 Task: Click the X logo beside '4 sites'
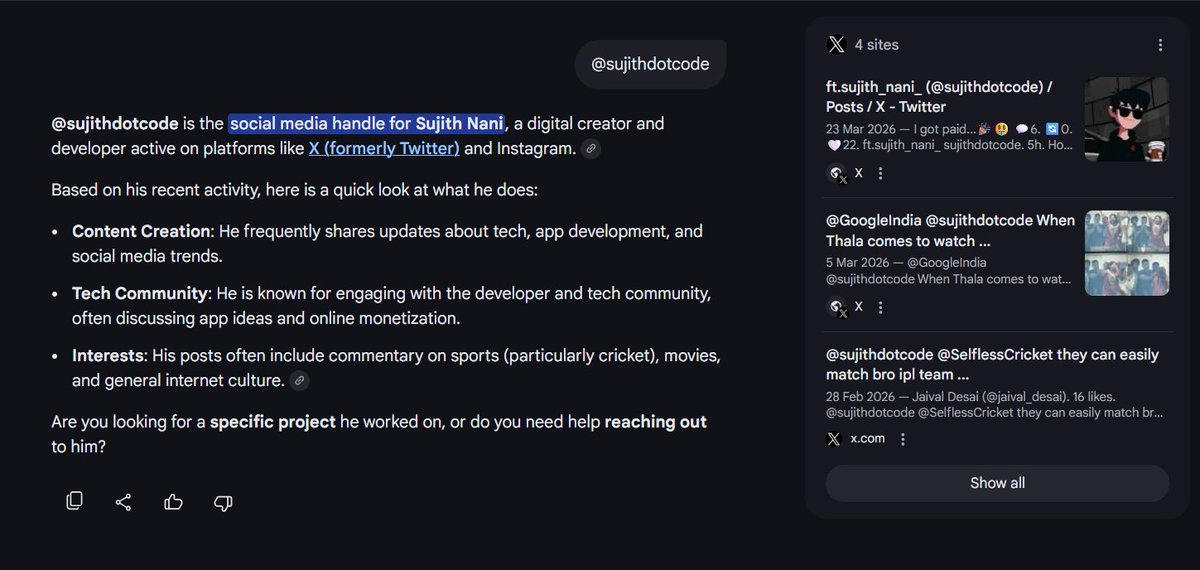[x=836, y=44]
